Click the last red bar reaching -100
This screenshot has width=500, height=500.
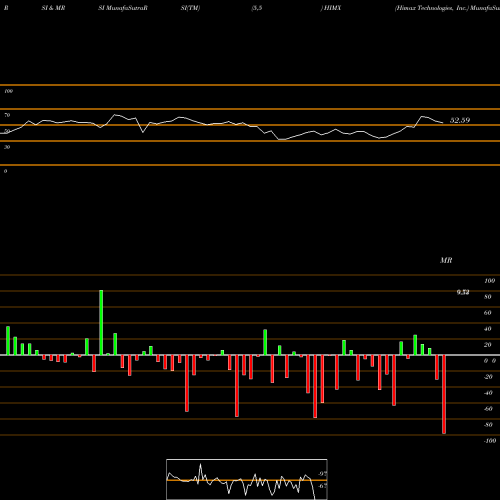(x=444, y=394)
